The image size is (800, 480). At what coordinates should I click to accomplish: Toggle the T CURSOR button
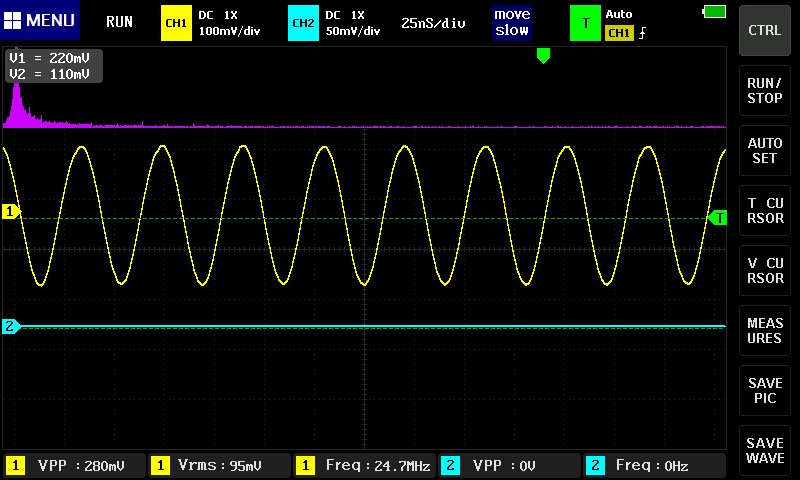[x=765, y=211]
